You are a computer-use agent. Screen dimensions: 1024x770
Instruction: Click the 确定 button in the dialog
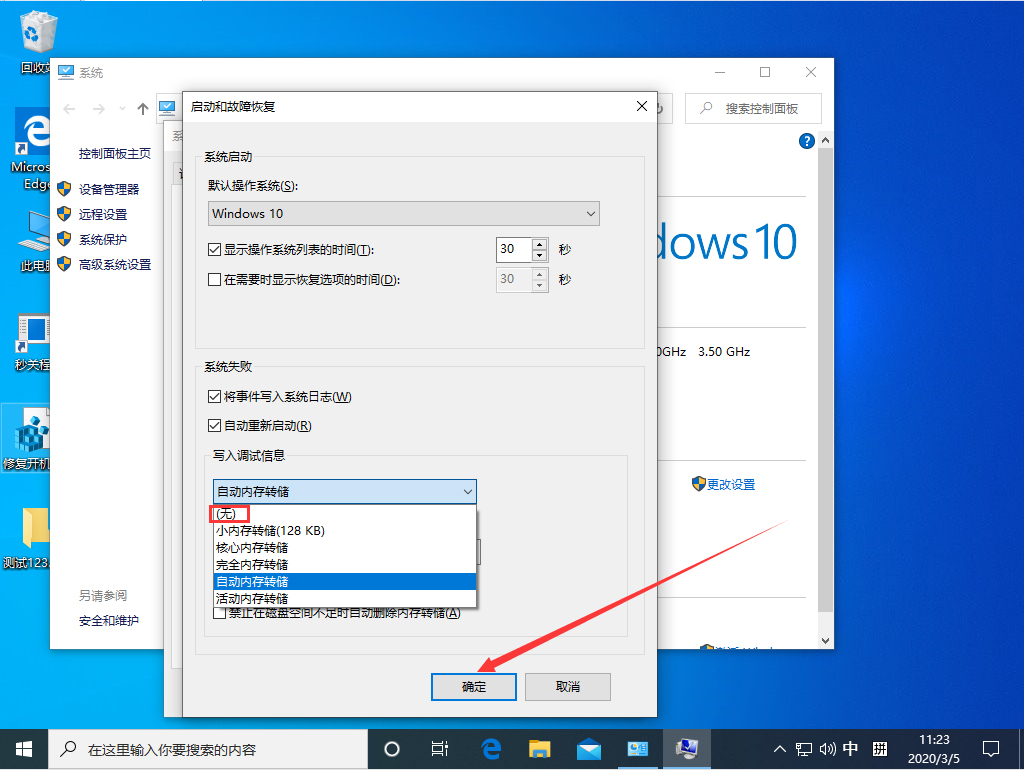[473, 687]
